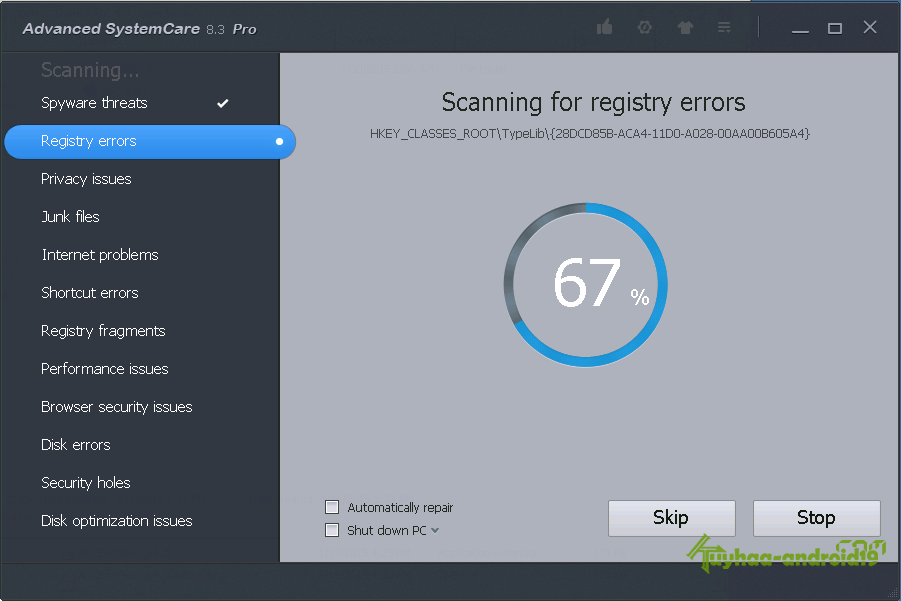Click the Advanced SystemCare 8.3 Pro title

click(x=140, y=29)
